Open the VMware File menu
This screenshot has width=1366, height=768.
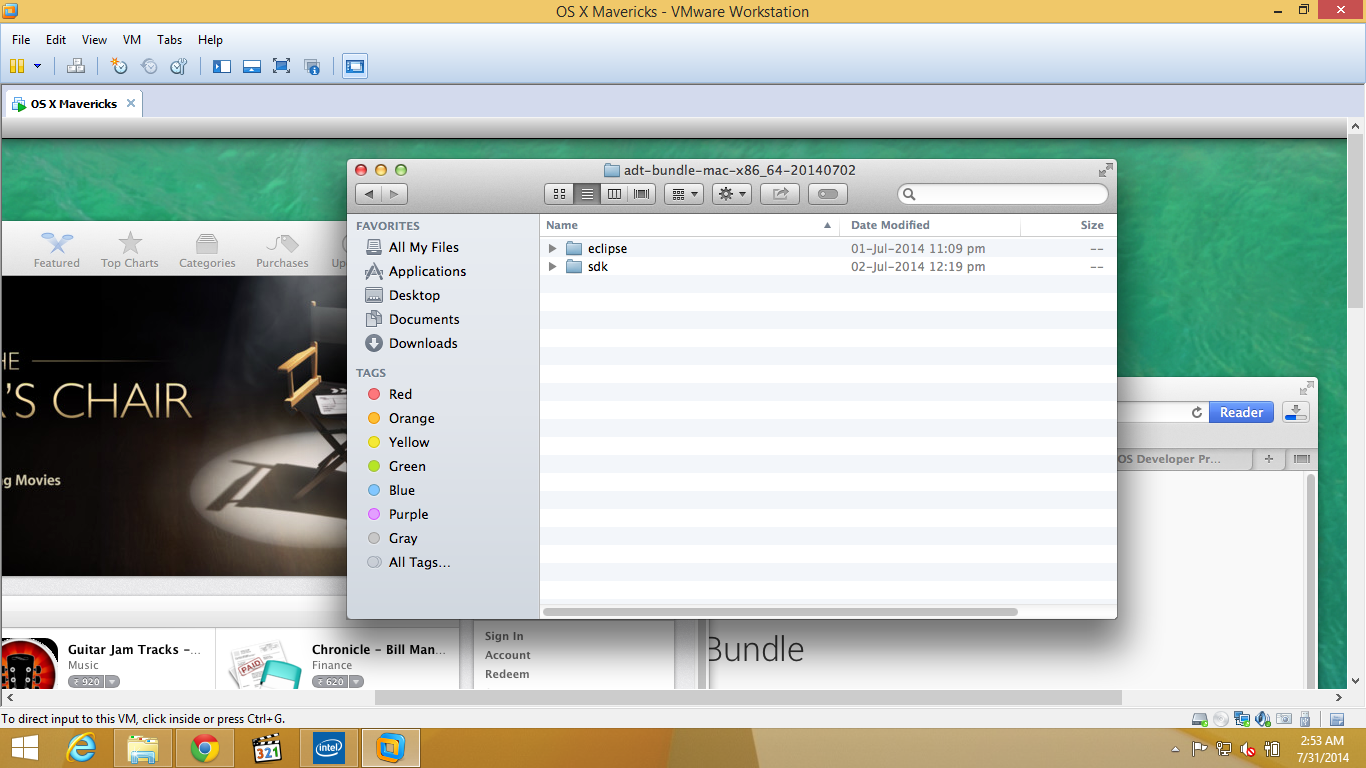pos(21,40)
